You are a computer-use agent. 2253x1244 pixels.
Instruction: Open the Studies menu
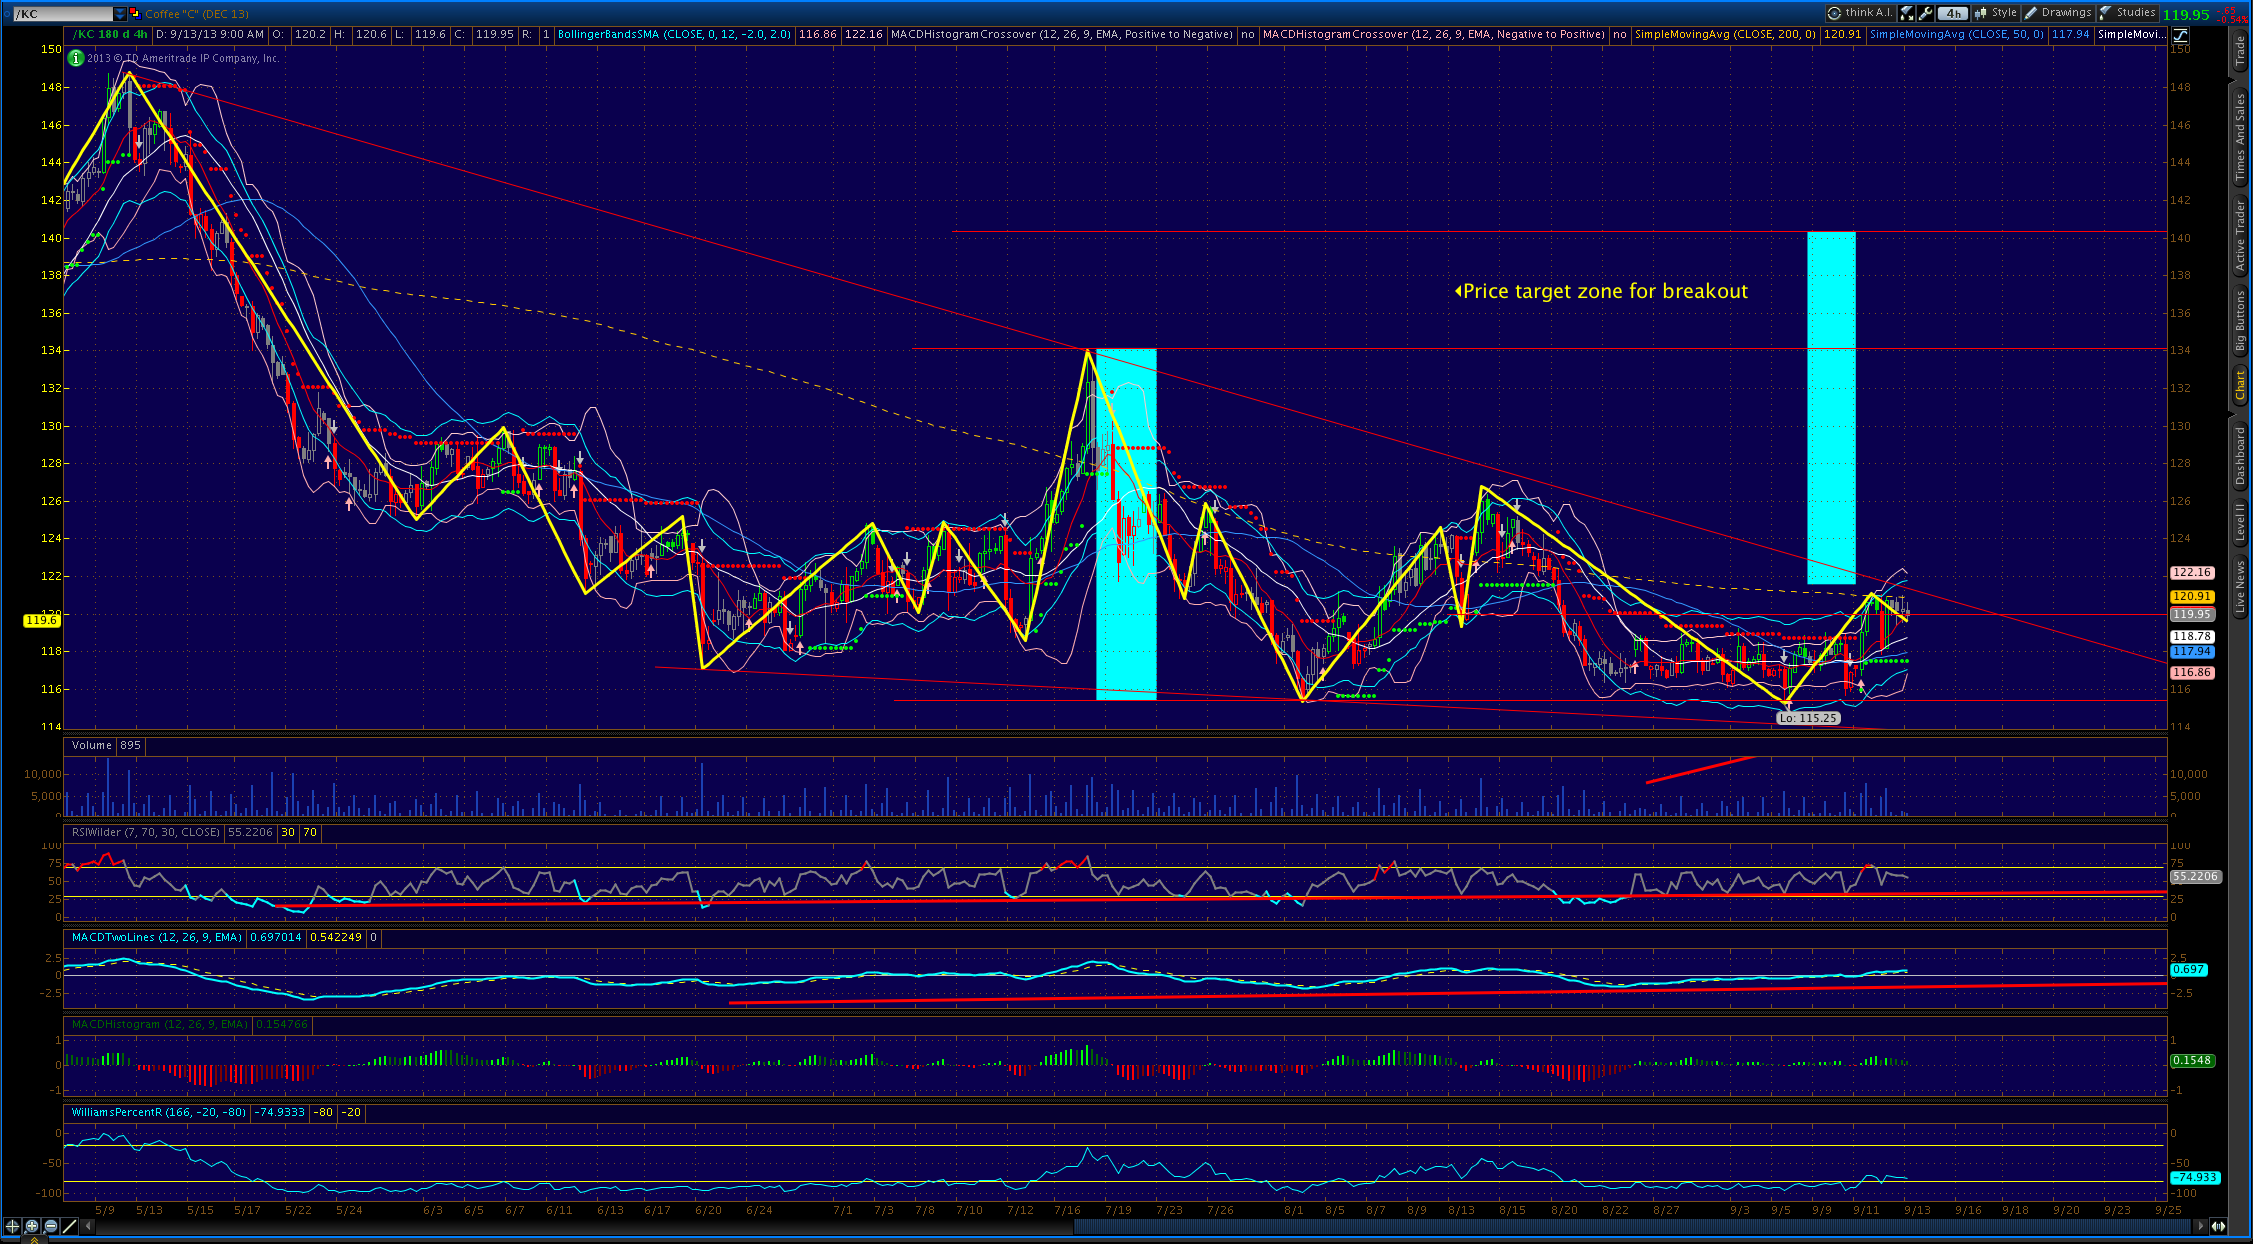(x=2127, y=13)
